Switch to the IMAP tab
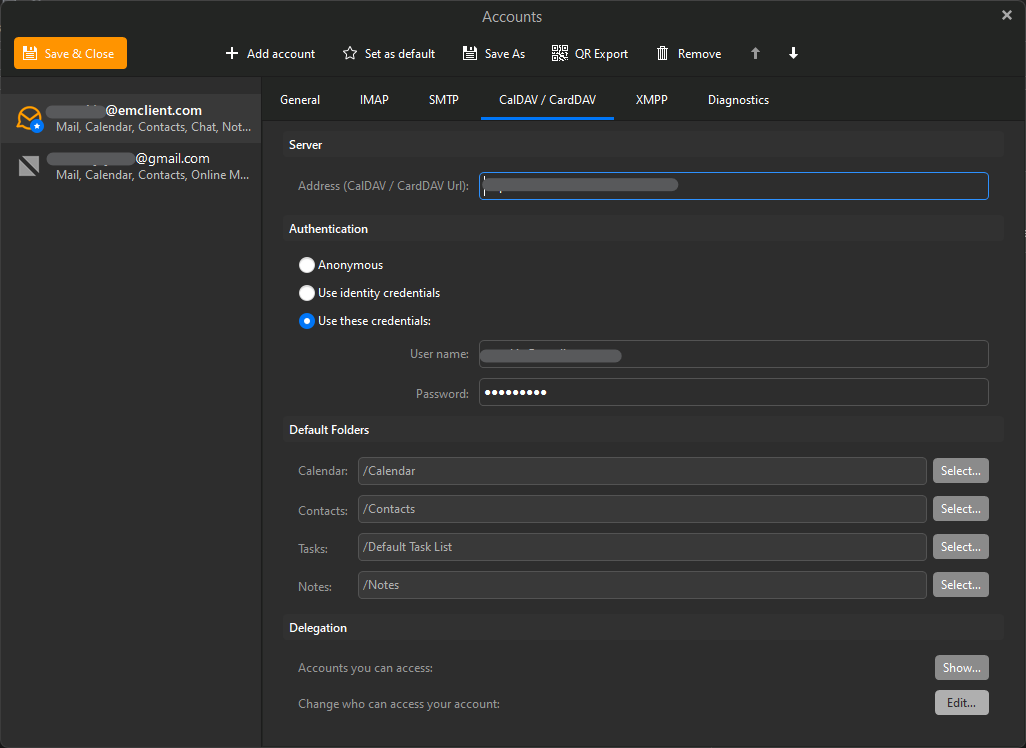1026x748 pixels. click(x=374, y=100)
